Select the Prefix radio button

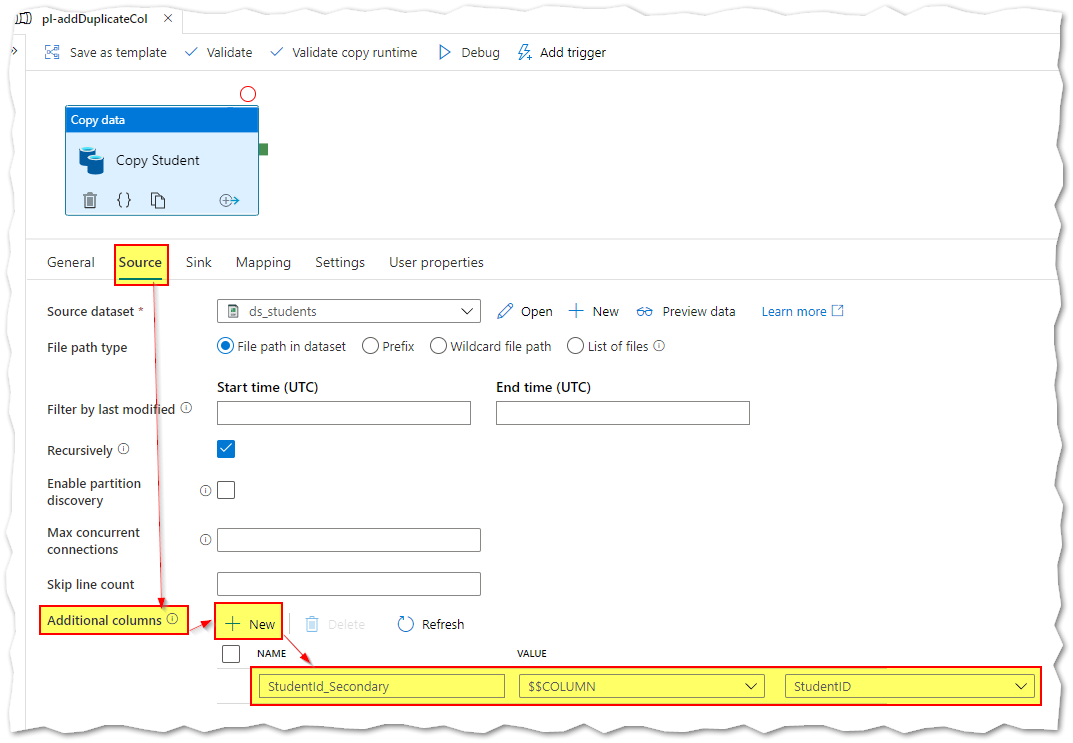coord(370,346)
